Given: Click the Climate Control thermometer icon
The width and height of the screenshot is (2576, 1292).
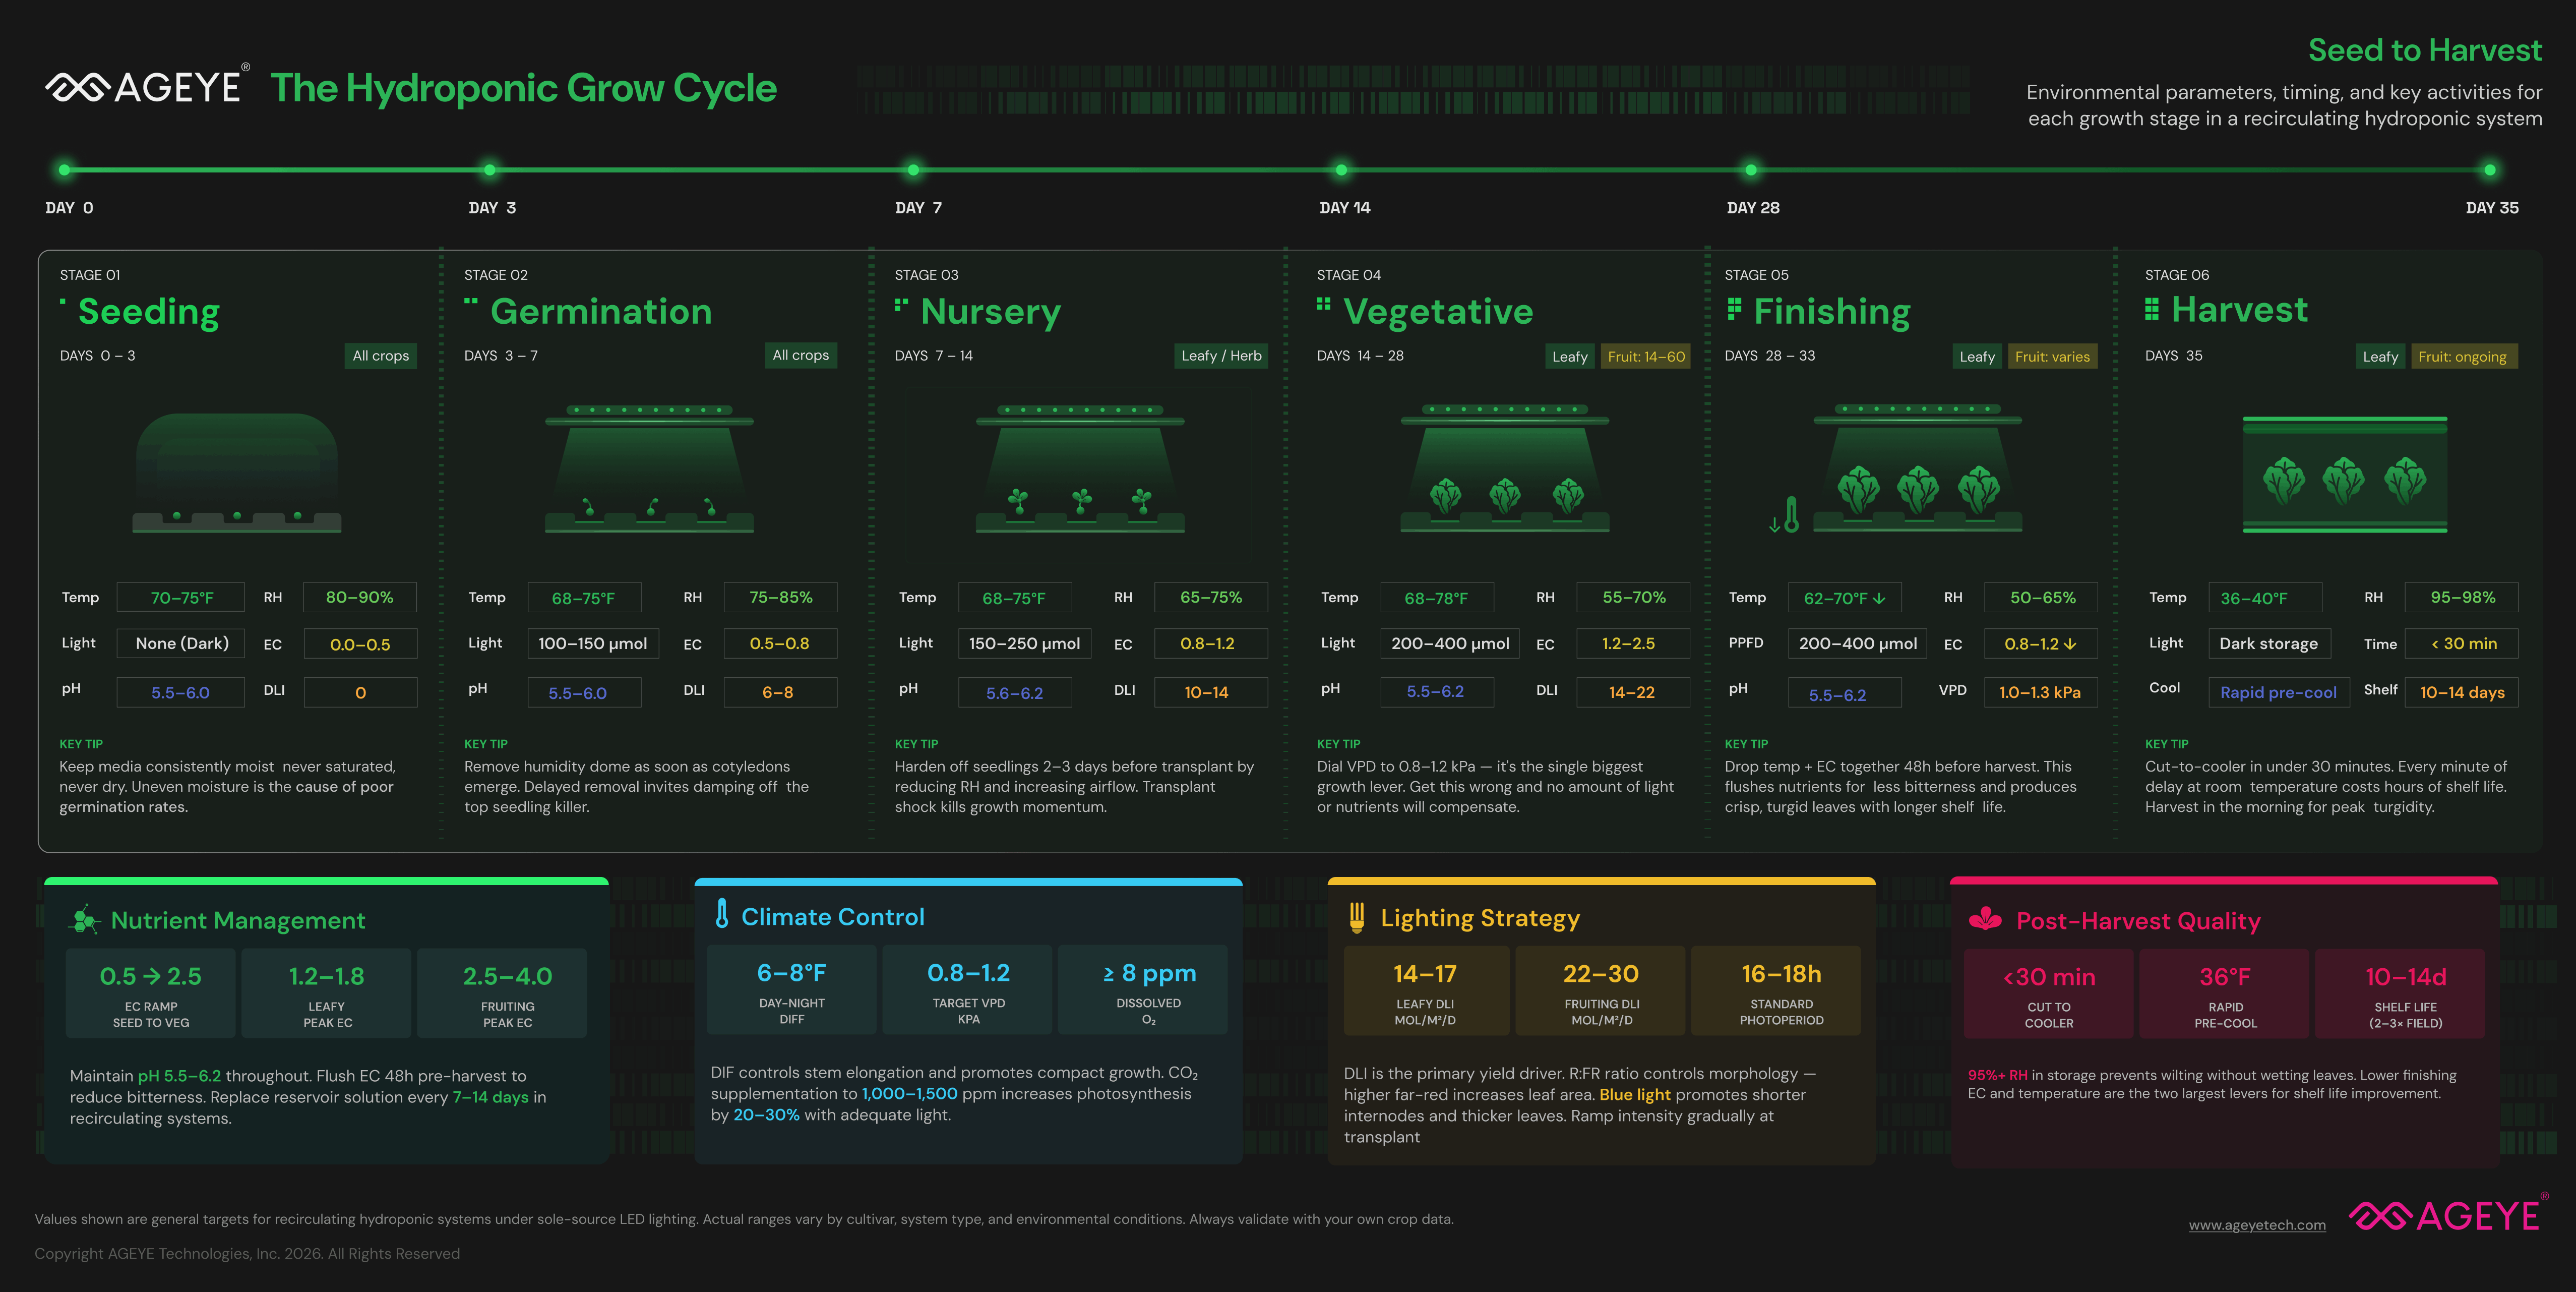Looking at the screenshot, I should pyautogui.click(x=722, y=914).
